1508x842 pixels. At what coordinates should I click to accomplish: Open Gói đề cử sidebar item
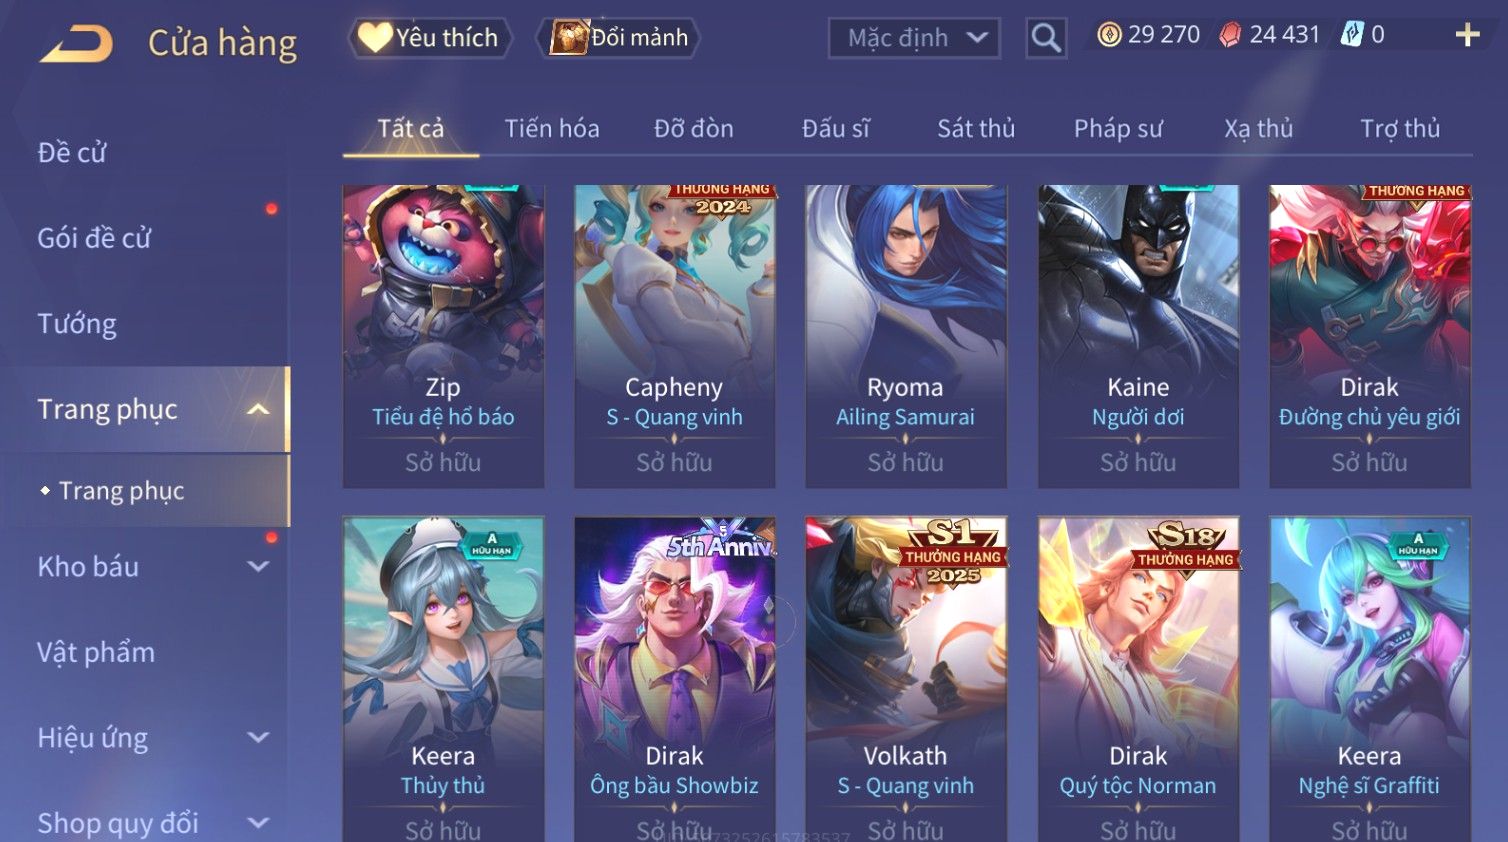pos(94,238)
